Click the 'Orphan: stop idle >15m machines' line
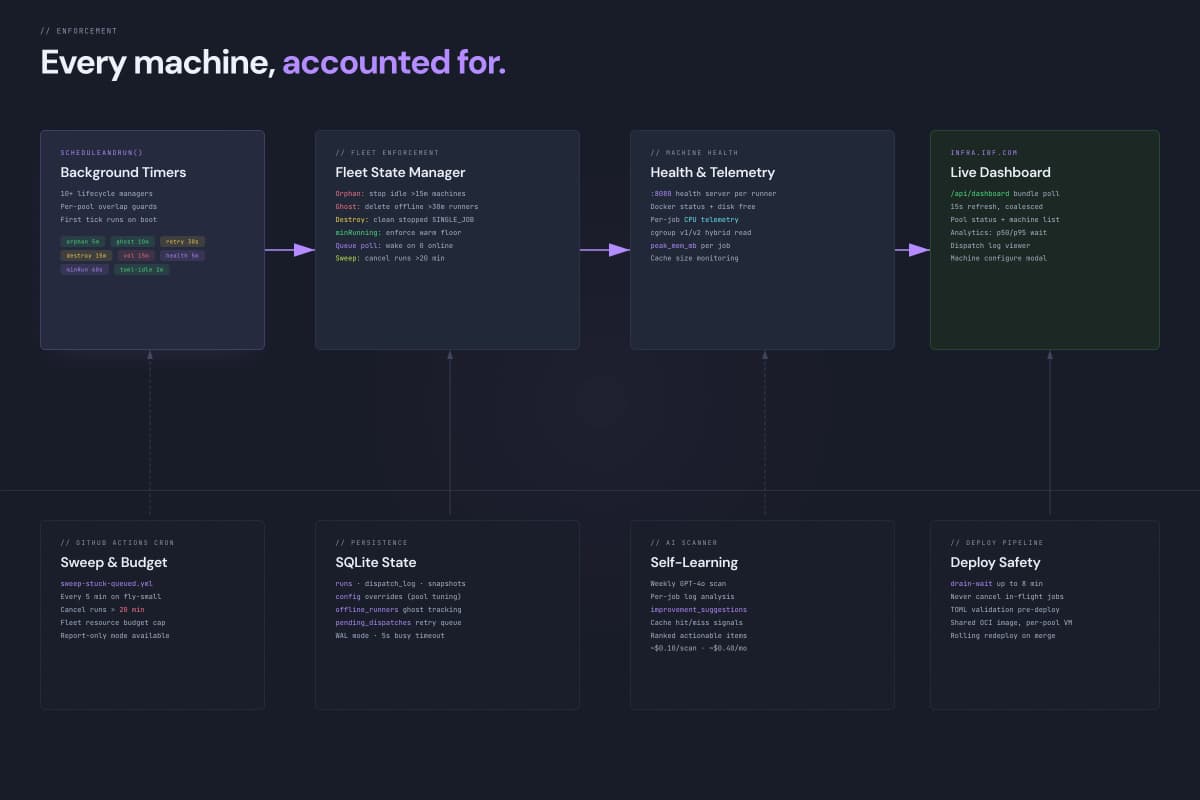This screenshot has height=800, width=1200. click(x=400, y=193)
